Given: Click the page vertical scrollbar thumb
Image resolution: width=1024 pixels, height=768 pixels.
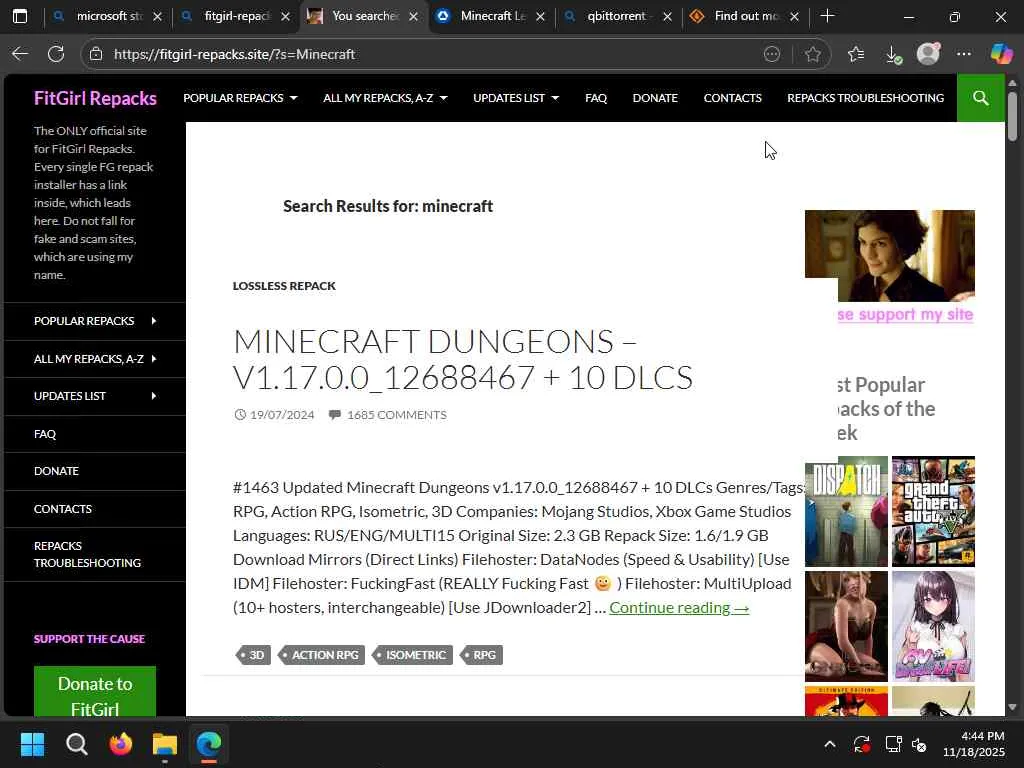Looking at the screenshot, I should coord(1012,116).
